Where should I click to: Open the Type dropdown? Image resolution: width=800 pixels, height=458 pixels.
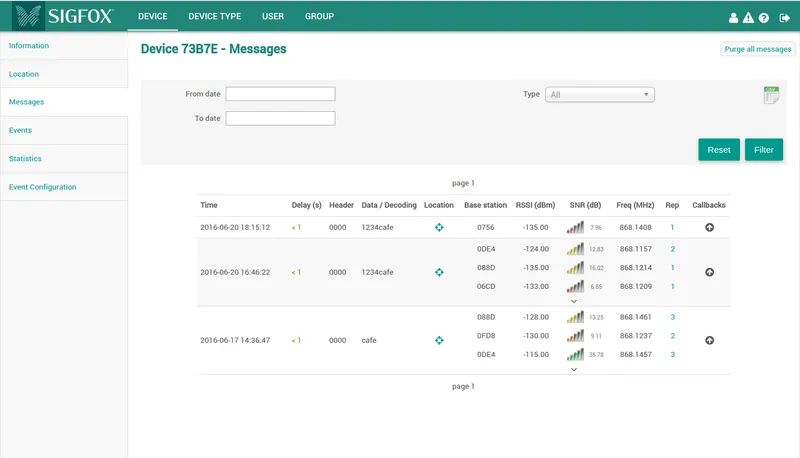599,95
